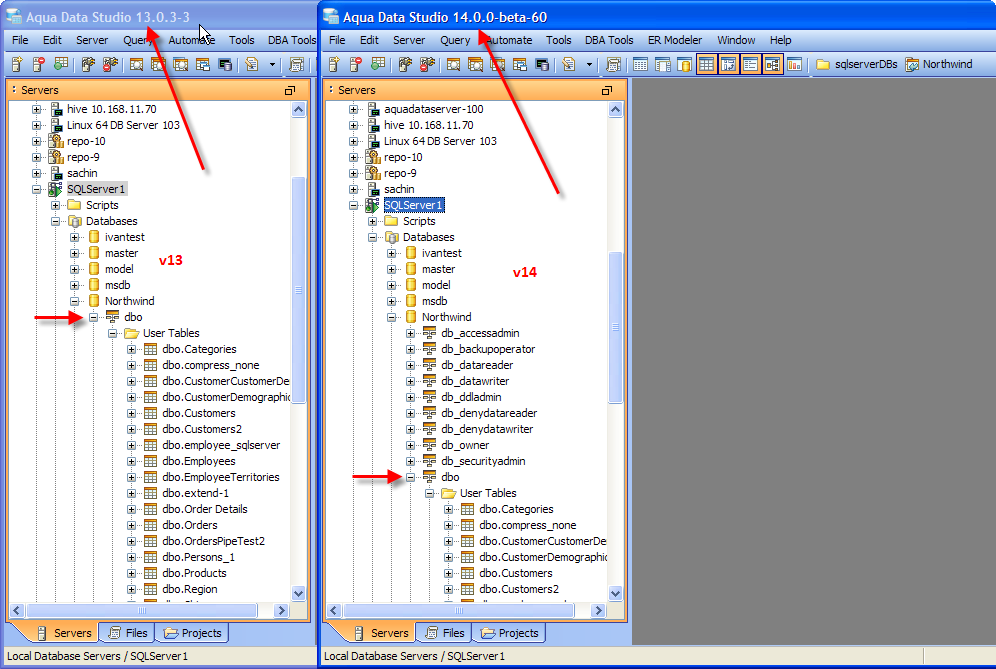The width and height of the screenshot is (996, 669).
Task: Expand db_owner node in v14 tree
Action: (410, 445)
